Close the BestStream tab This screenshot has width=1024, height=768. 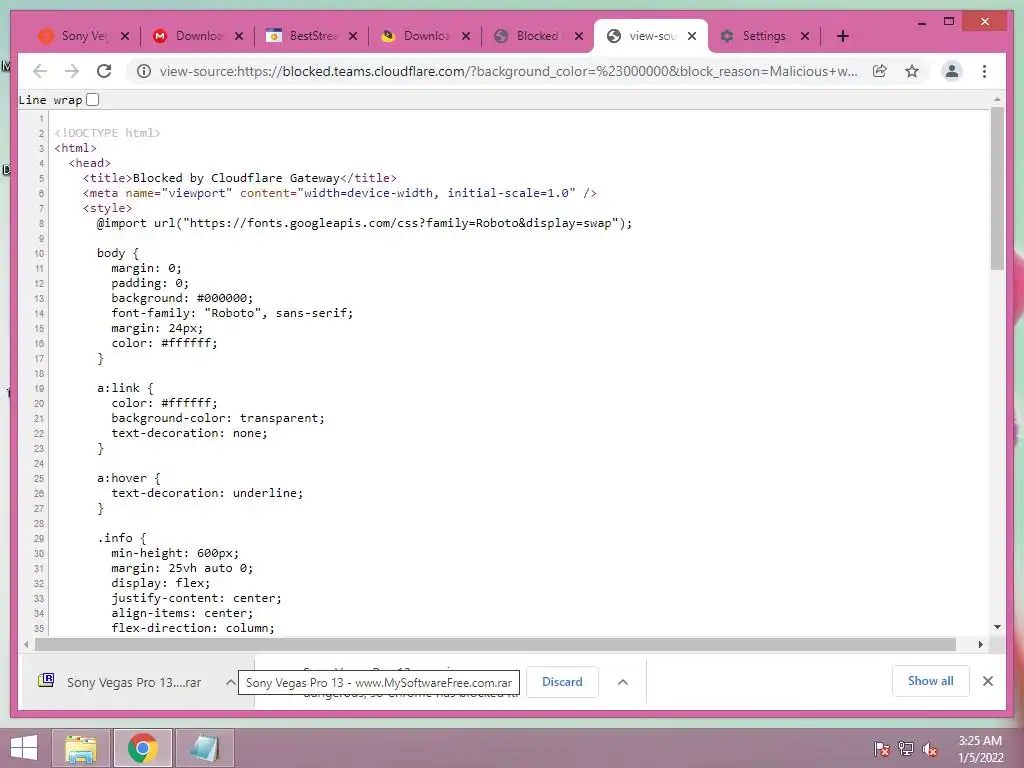point(353,36)
